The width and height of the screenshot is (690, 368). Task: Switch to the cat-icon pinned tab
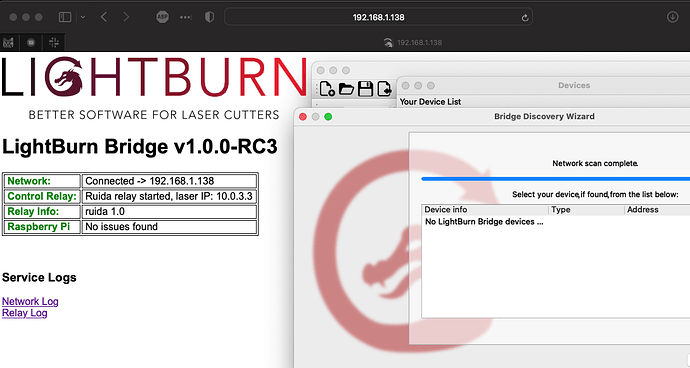click(8, 43)
